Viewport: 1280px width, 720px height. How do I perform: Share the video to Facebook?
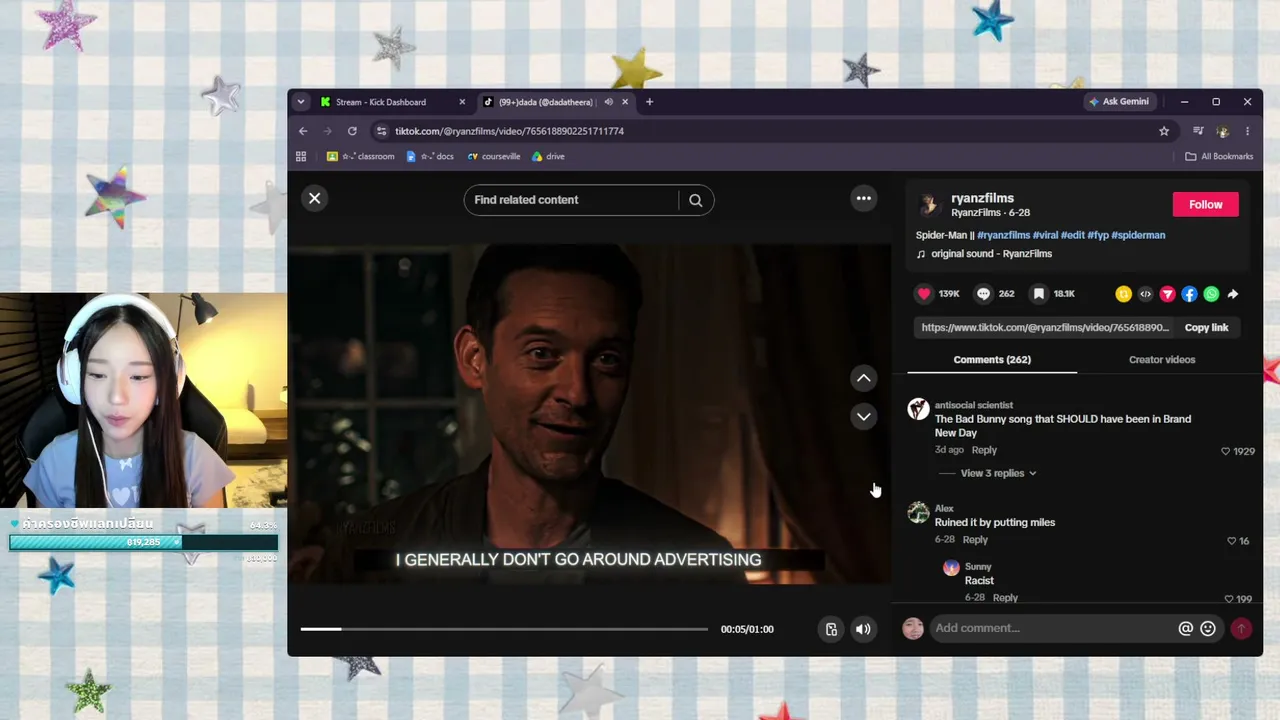point(1189,294)
